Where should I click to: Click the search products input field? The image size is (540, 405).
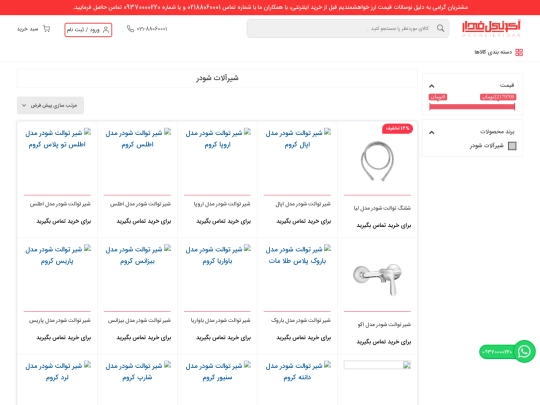(x=348, y=28)
